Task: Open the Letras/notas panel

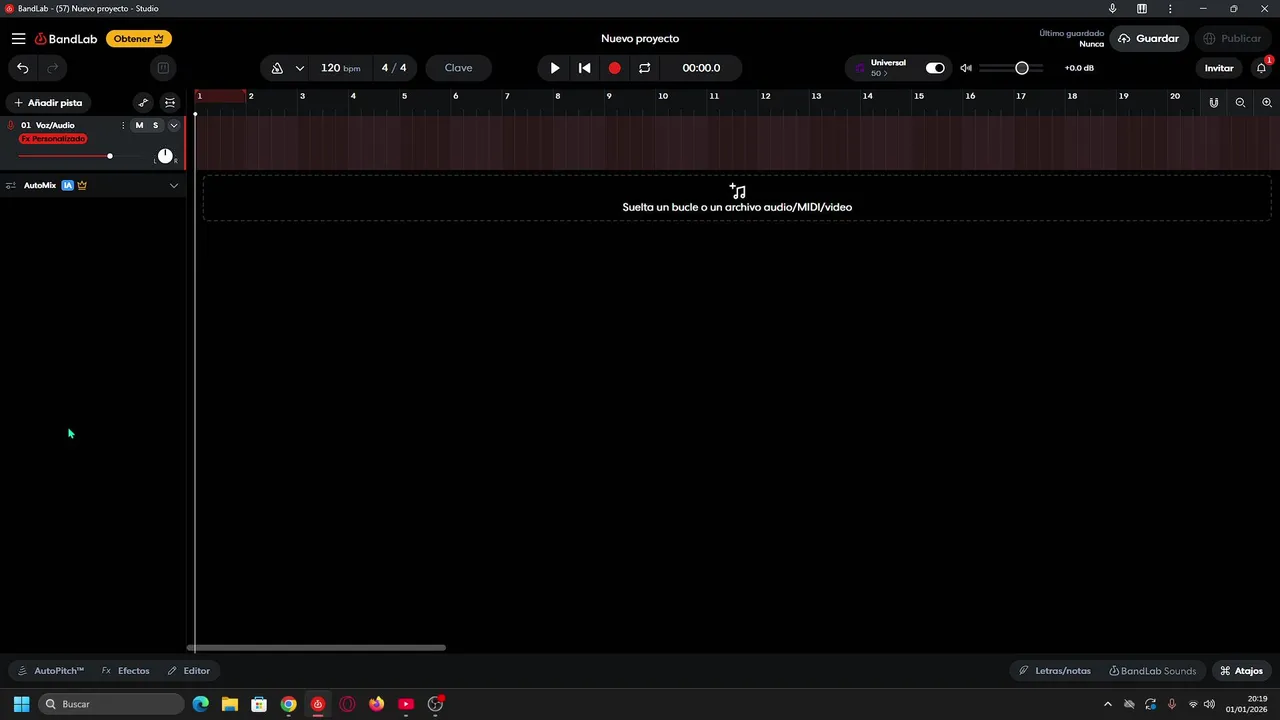Action: (1055, 671)
